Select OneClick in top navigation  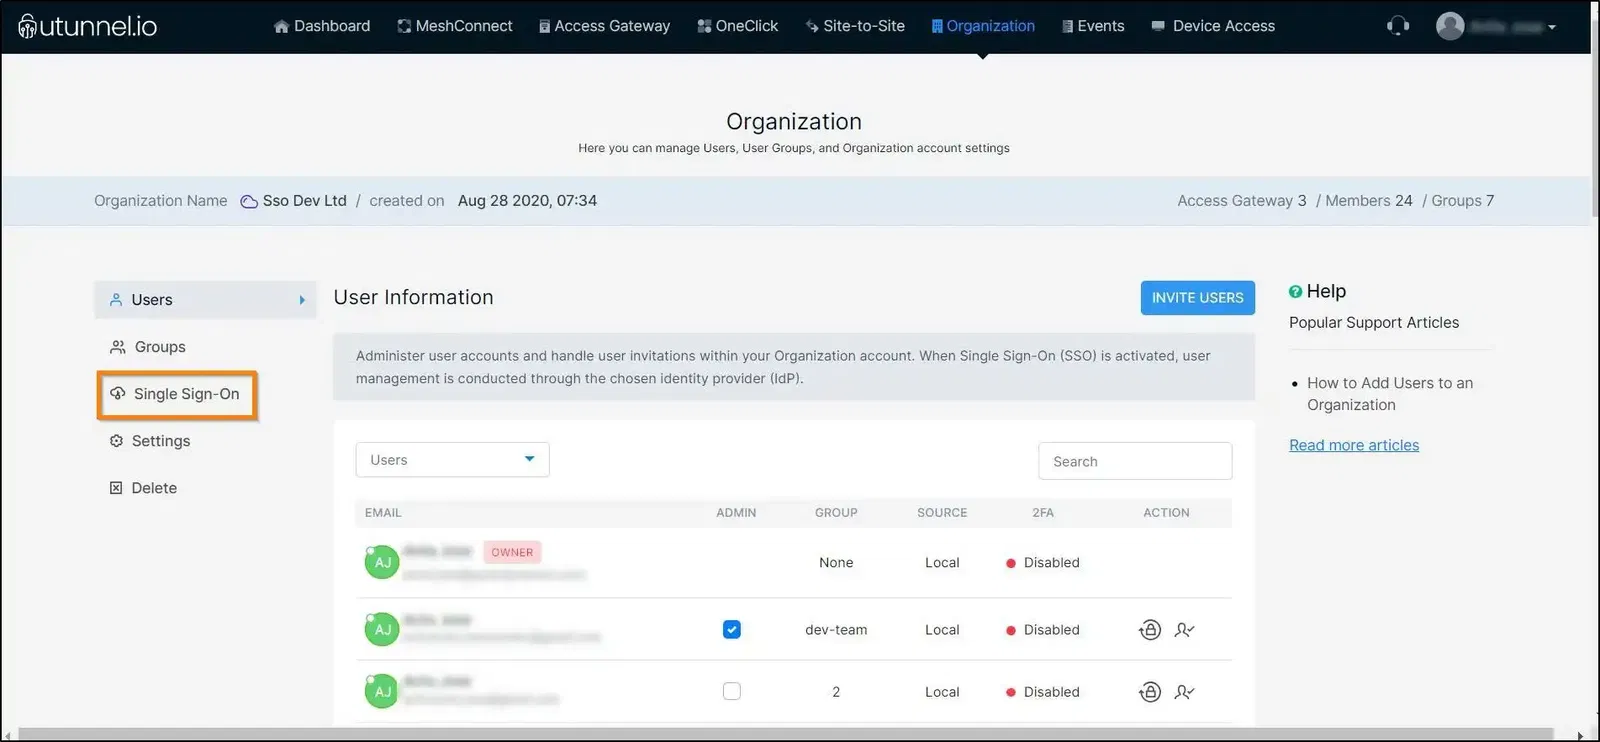pos(737,26)
